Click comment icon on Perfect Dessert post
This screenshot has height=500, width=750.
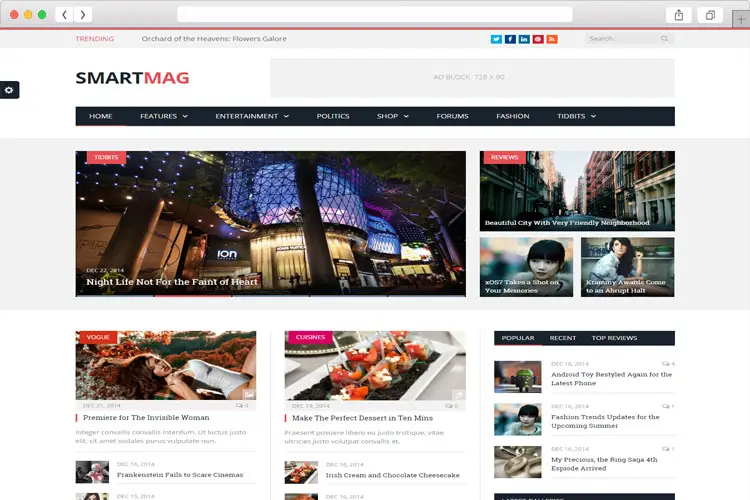point(449,406)
